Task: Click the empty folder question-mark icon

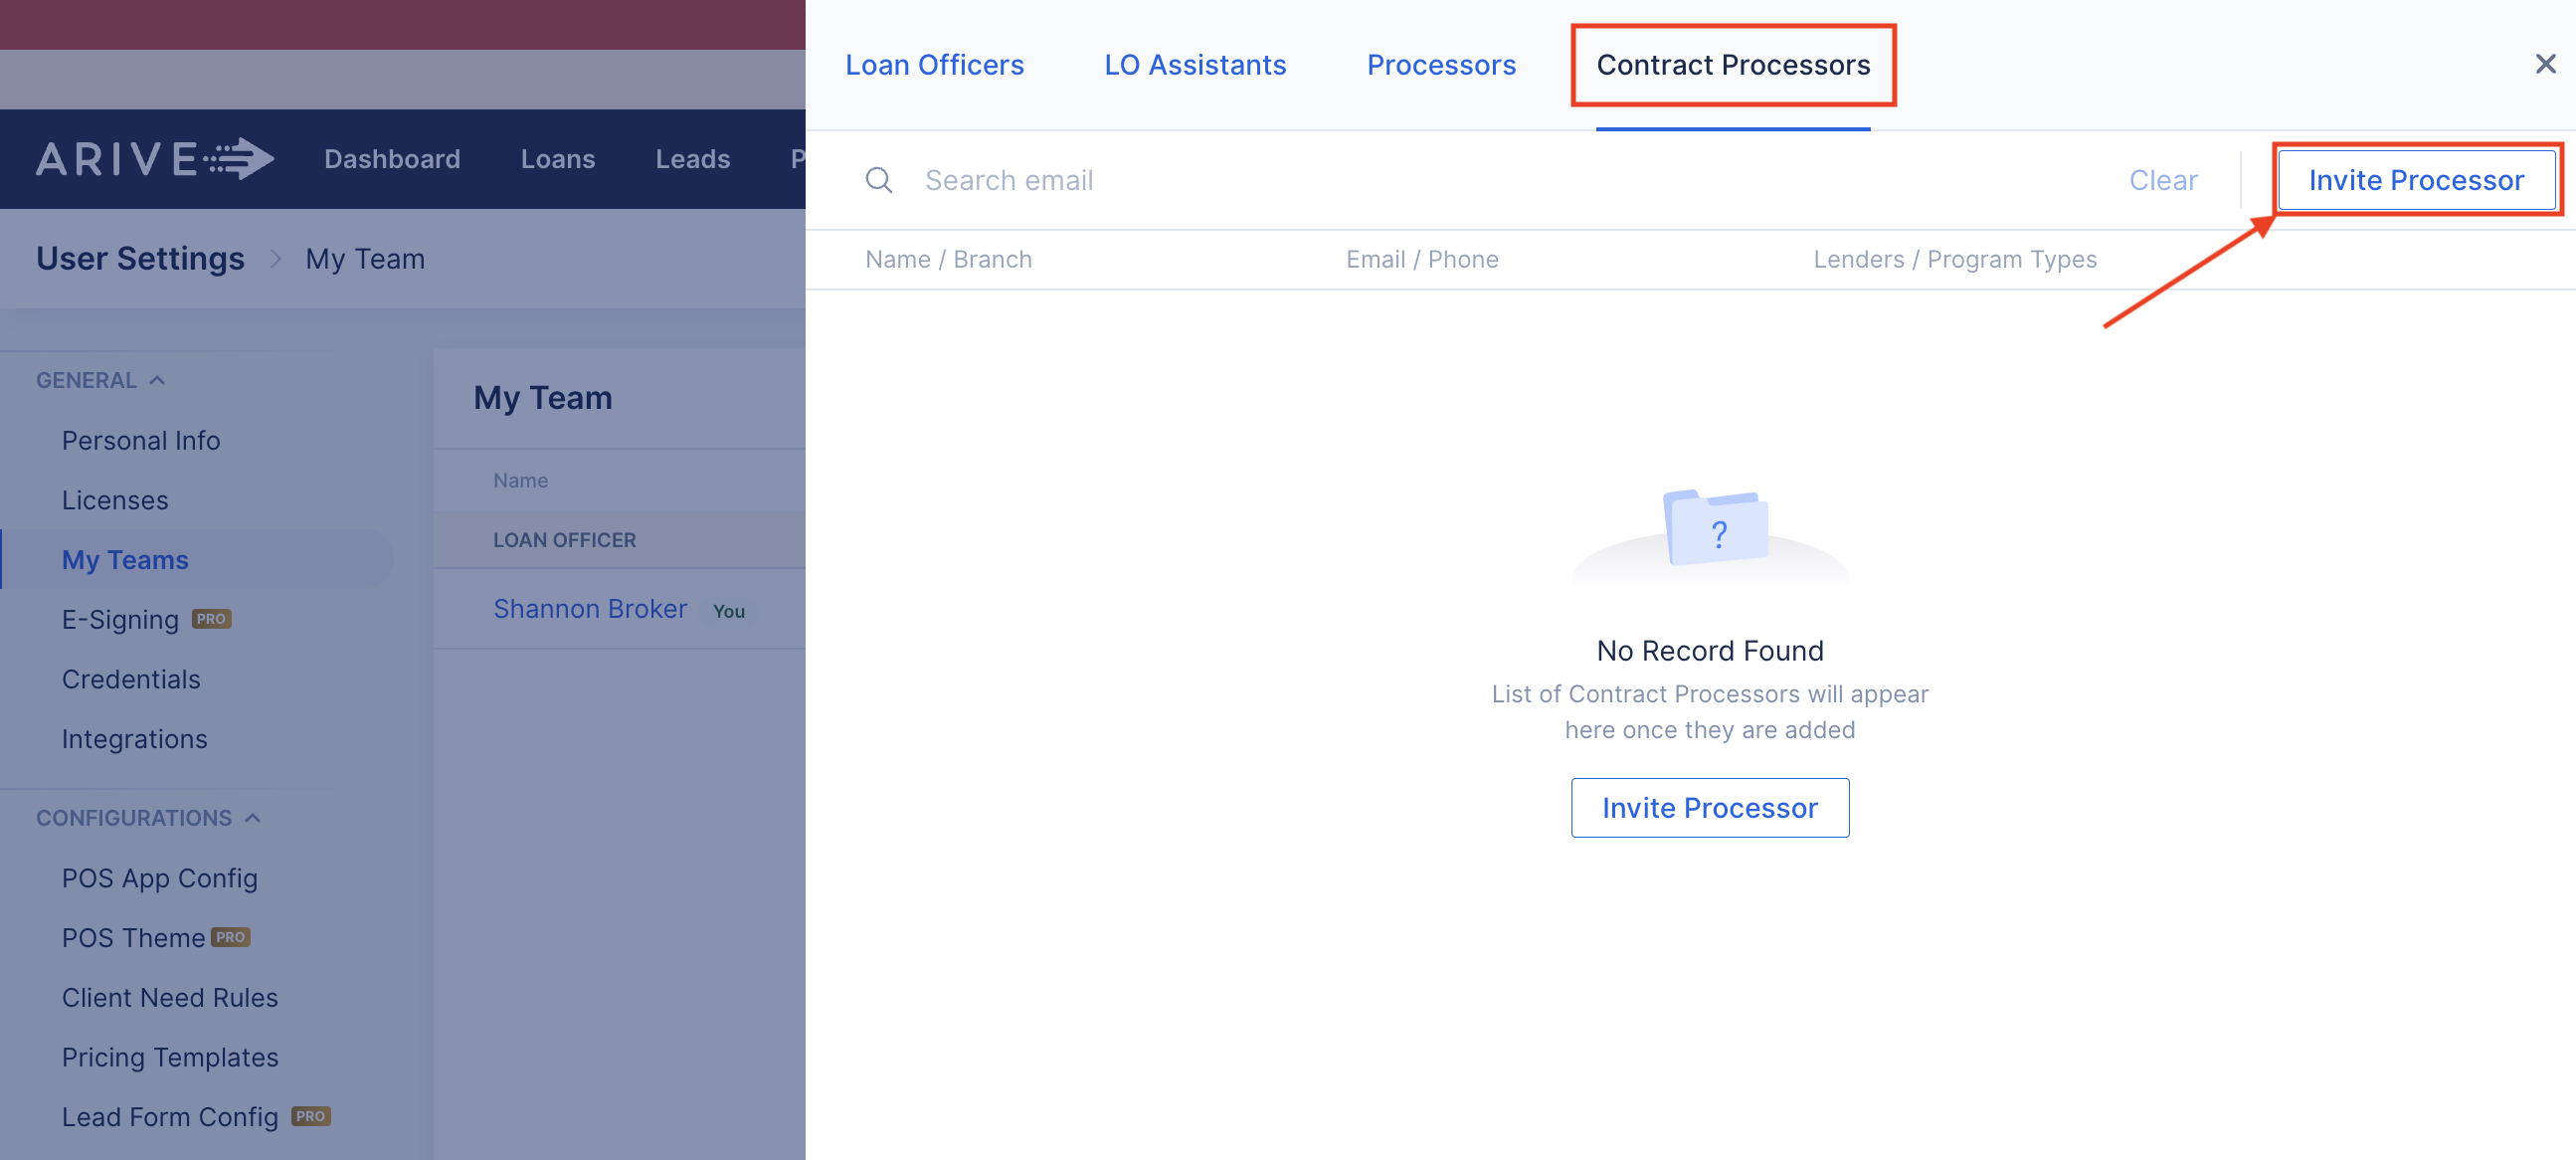Action: coord(1716,530)
